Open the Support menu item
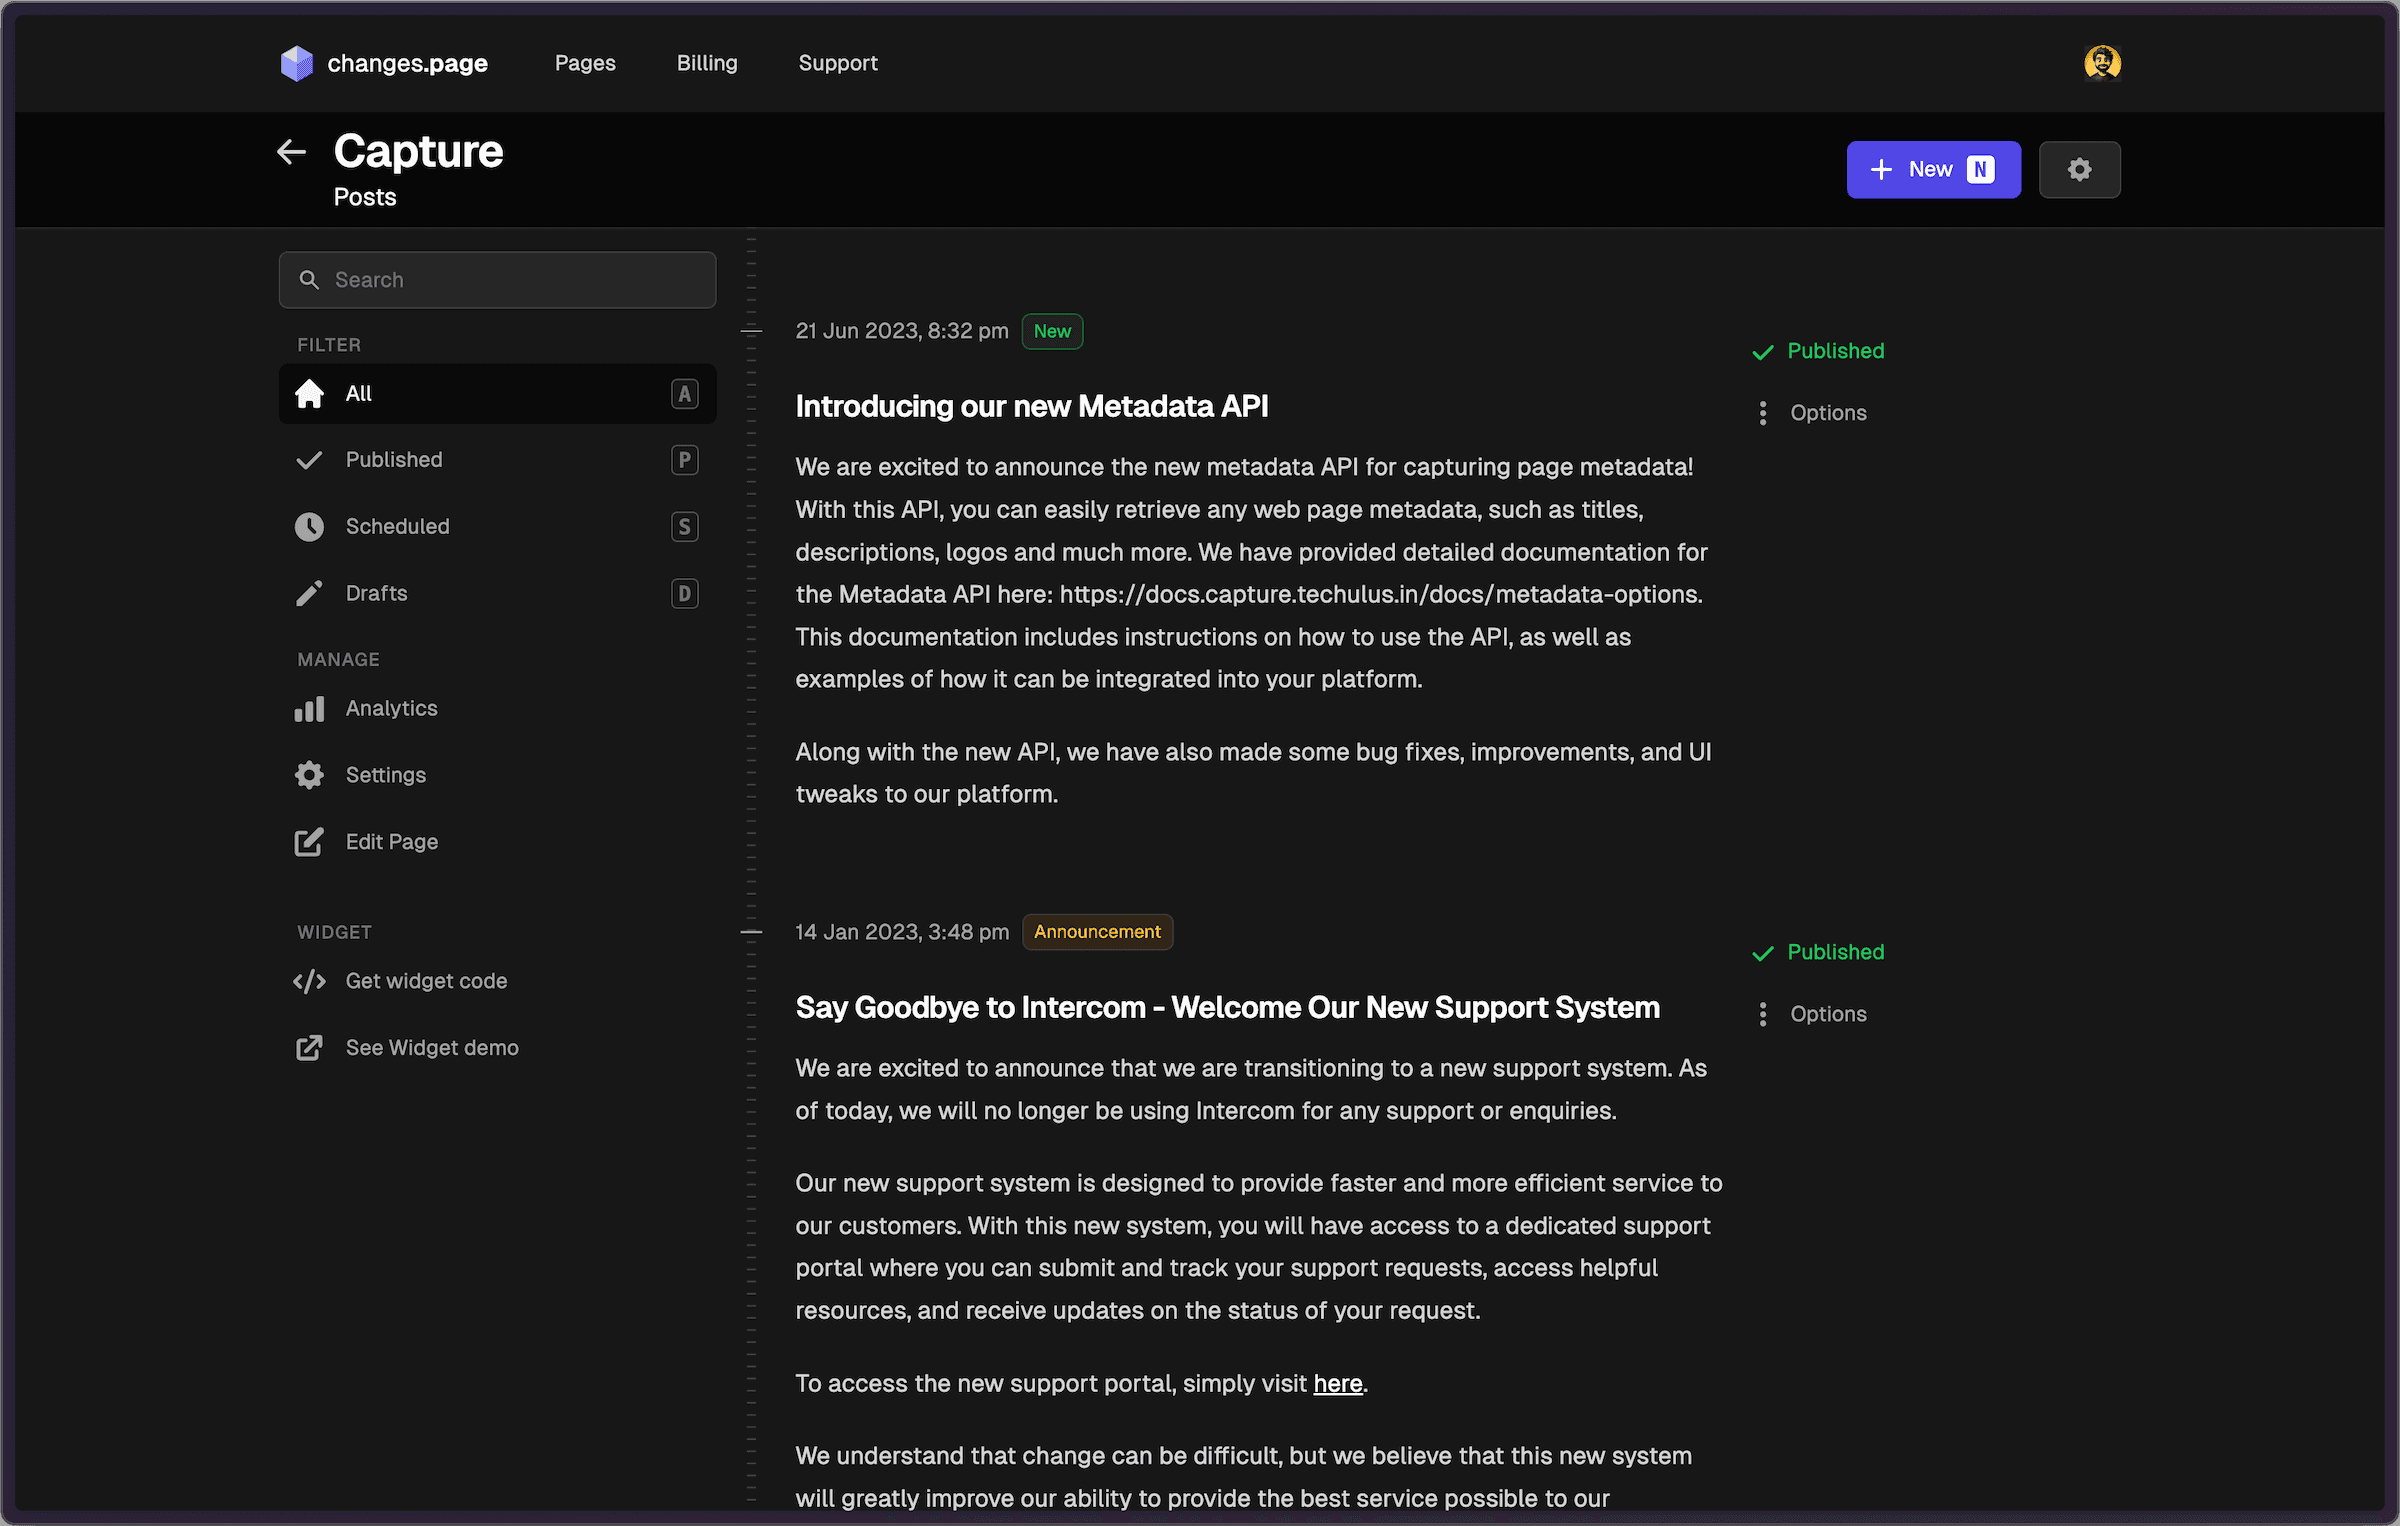2400x1526 pixels. pos(838,62)
